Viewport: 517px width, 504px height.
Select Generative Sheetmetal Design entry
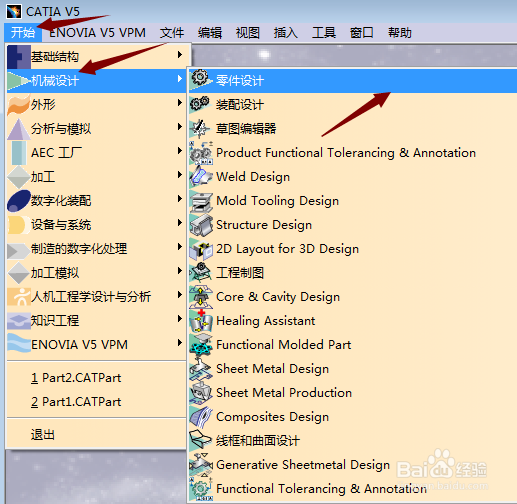coord(353,465)
